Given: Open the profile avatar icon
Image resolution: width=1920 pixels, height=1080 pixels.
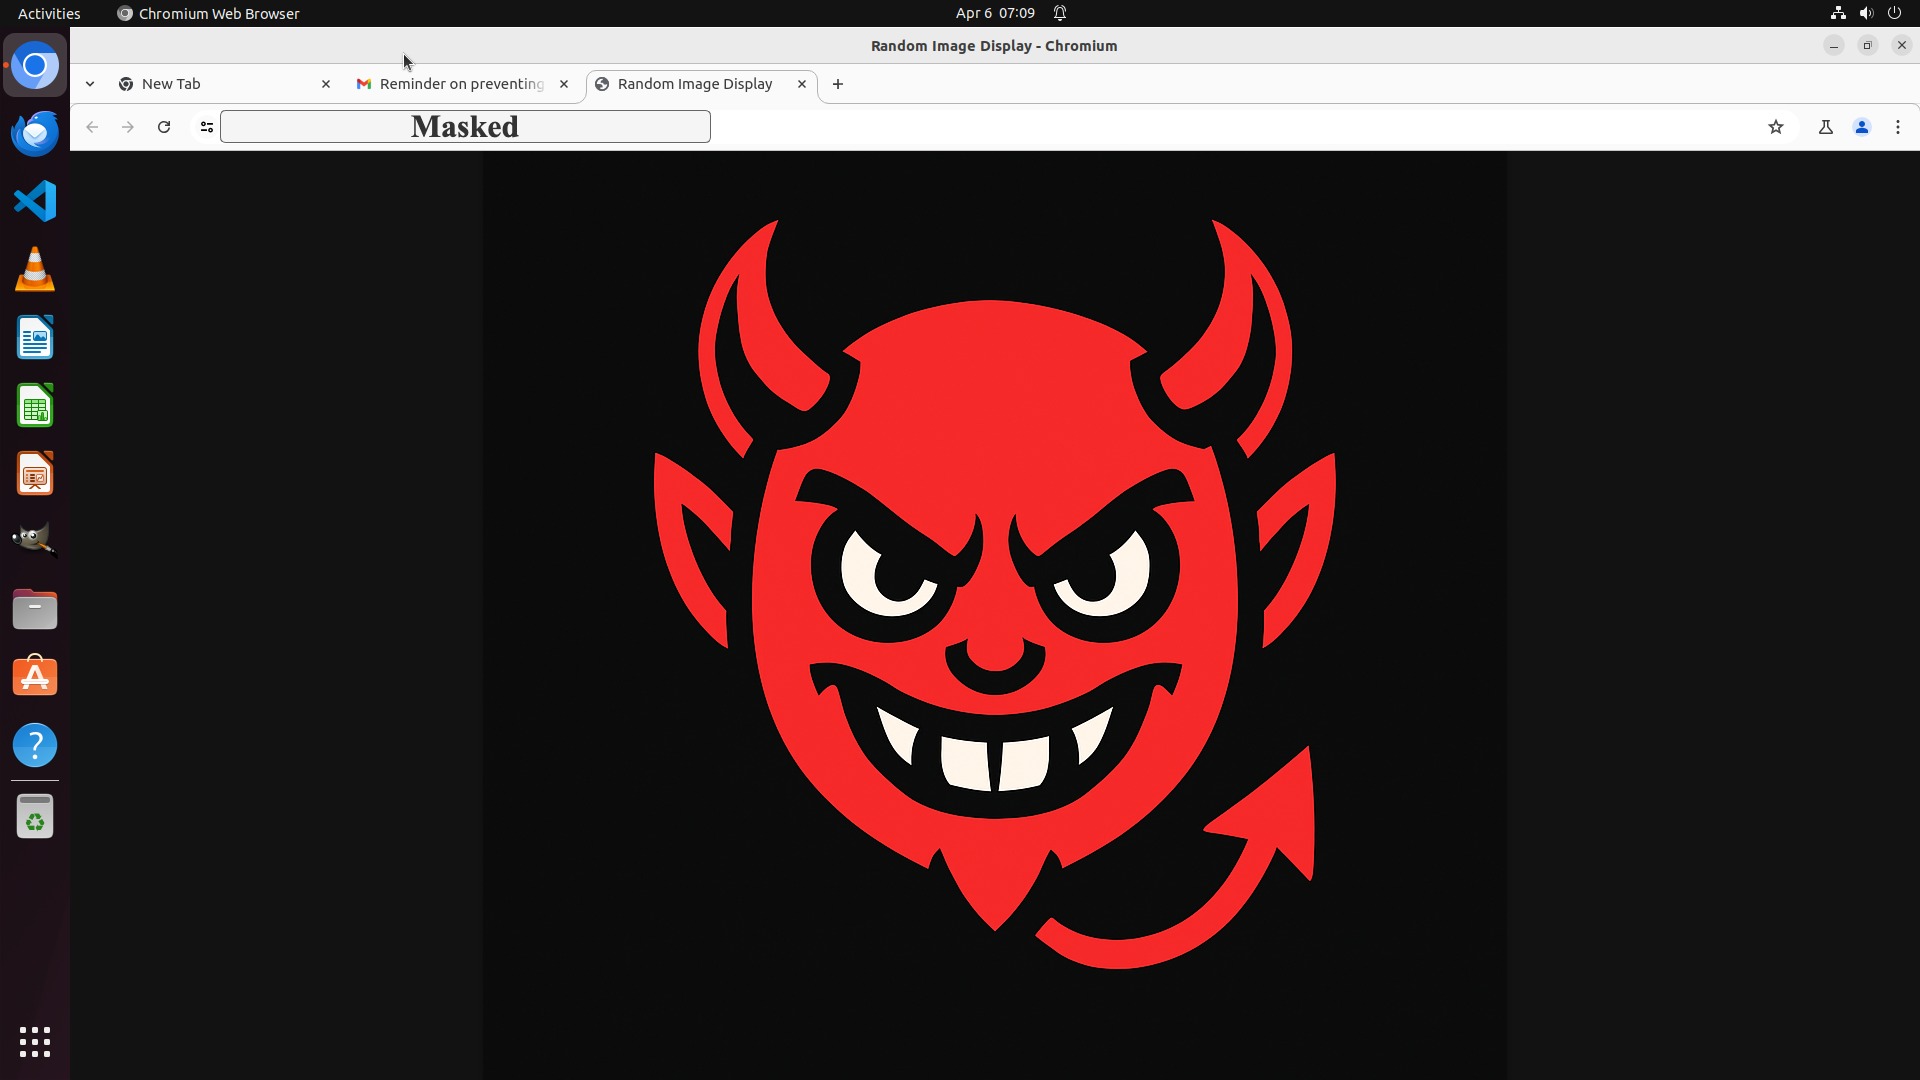Looking at the screenshot, I should 1862,127.
